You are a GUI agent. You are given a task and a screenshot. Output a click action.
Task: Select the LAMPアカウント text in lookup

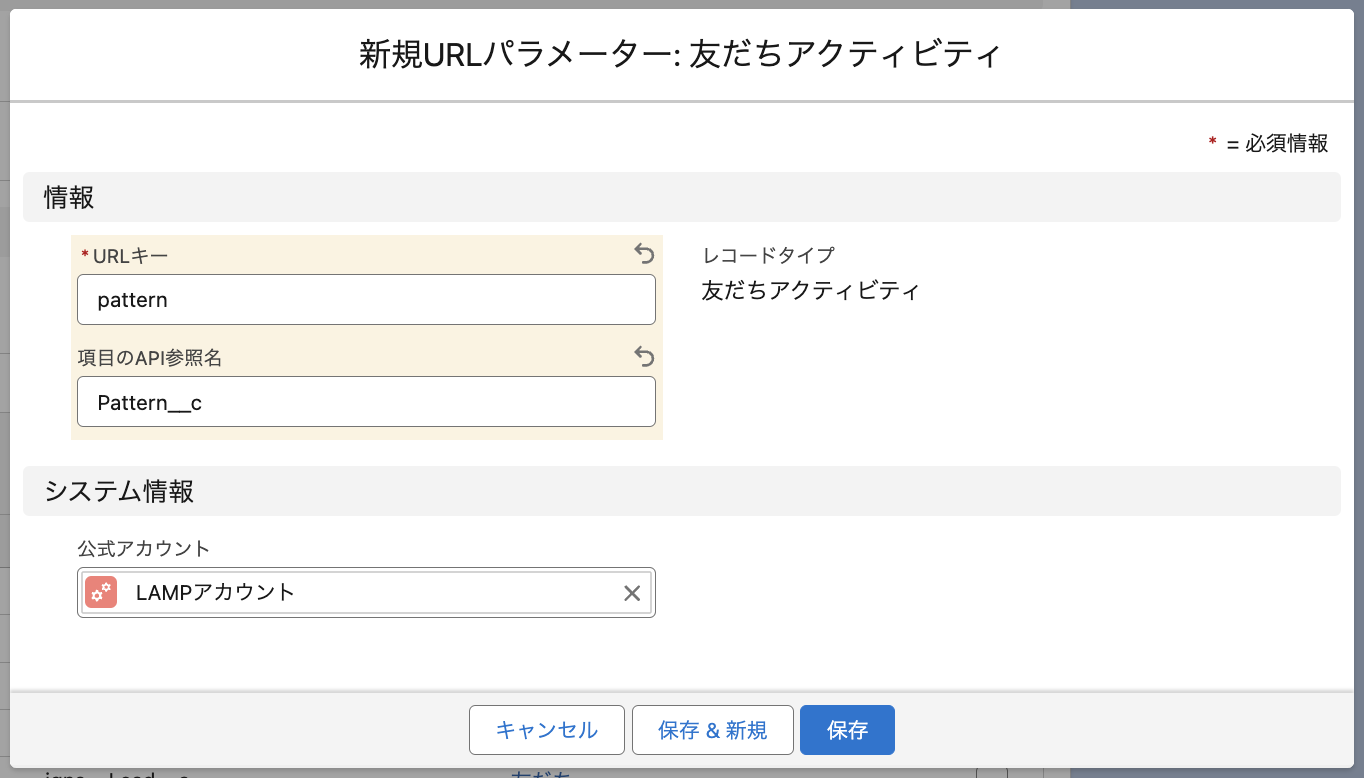(x=216, y=592)
